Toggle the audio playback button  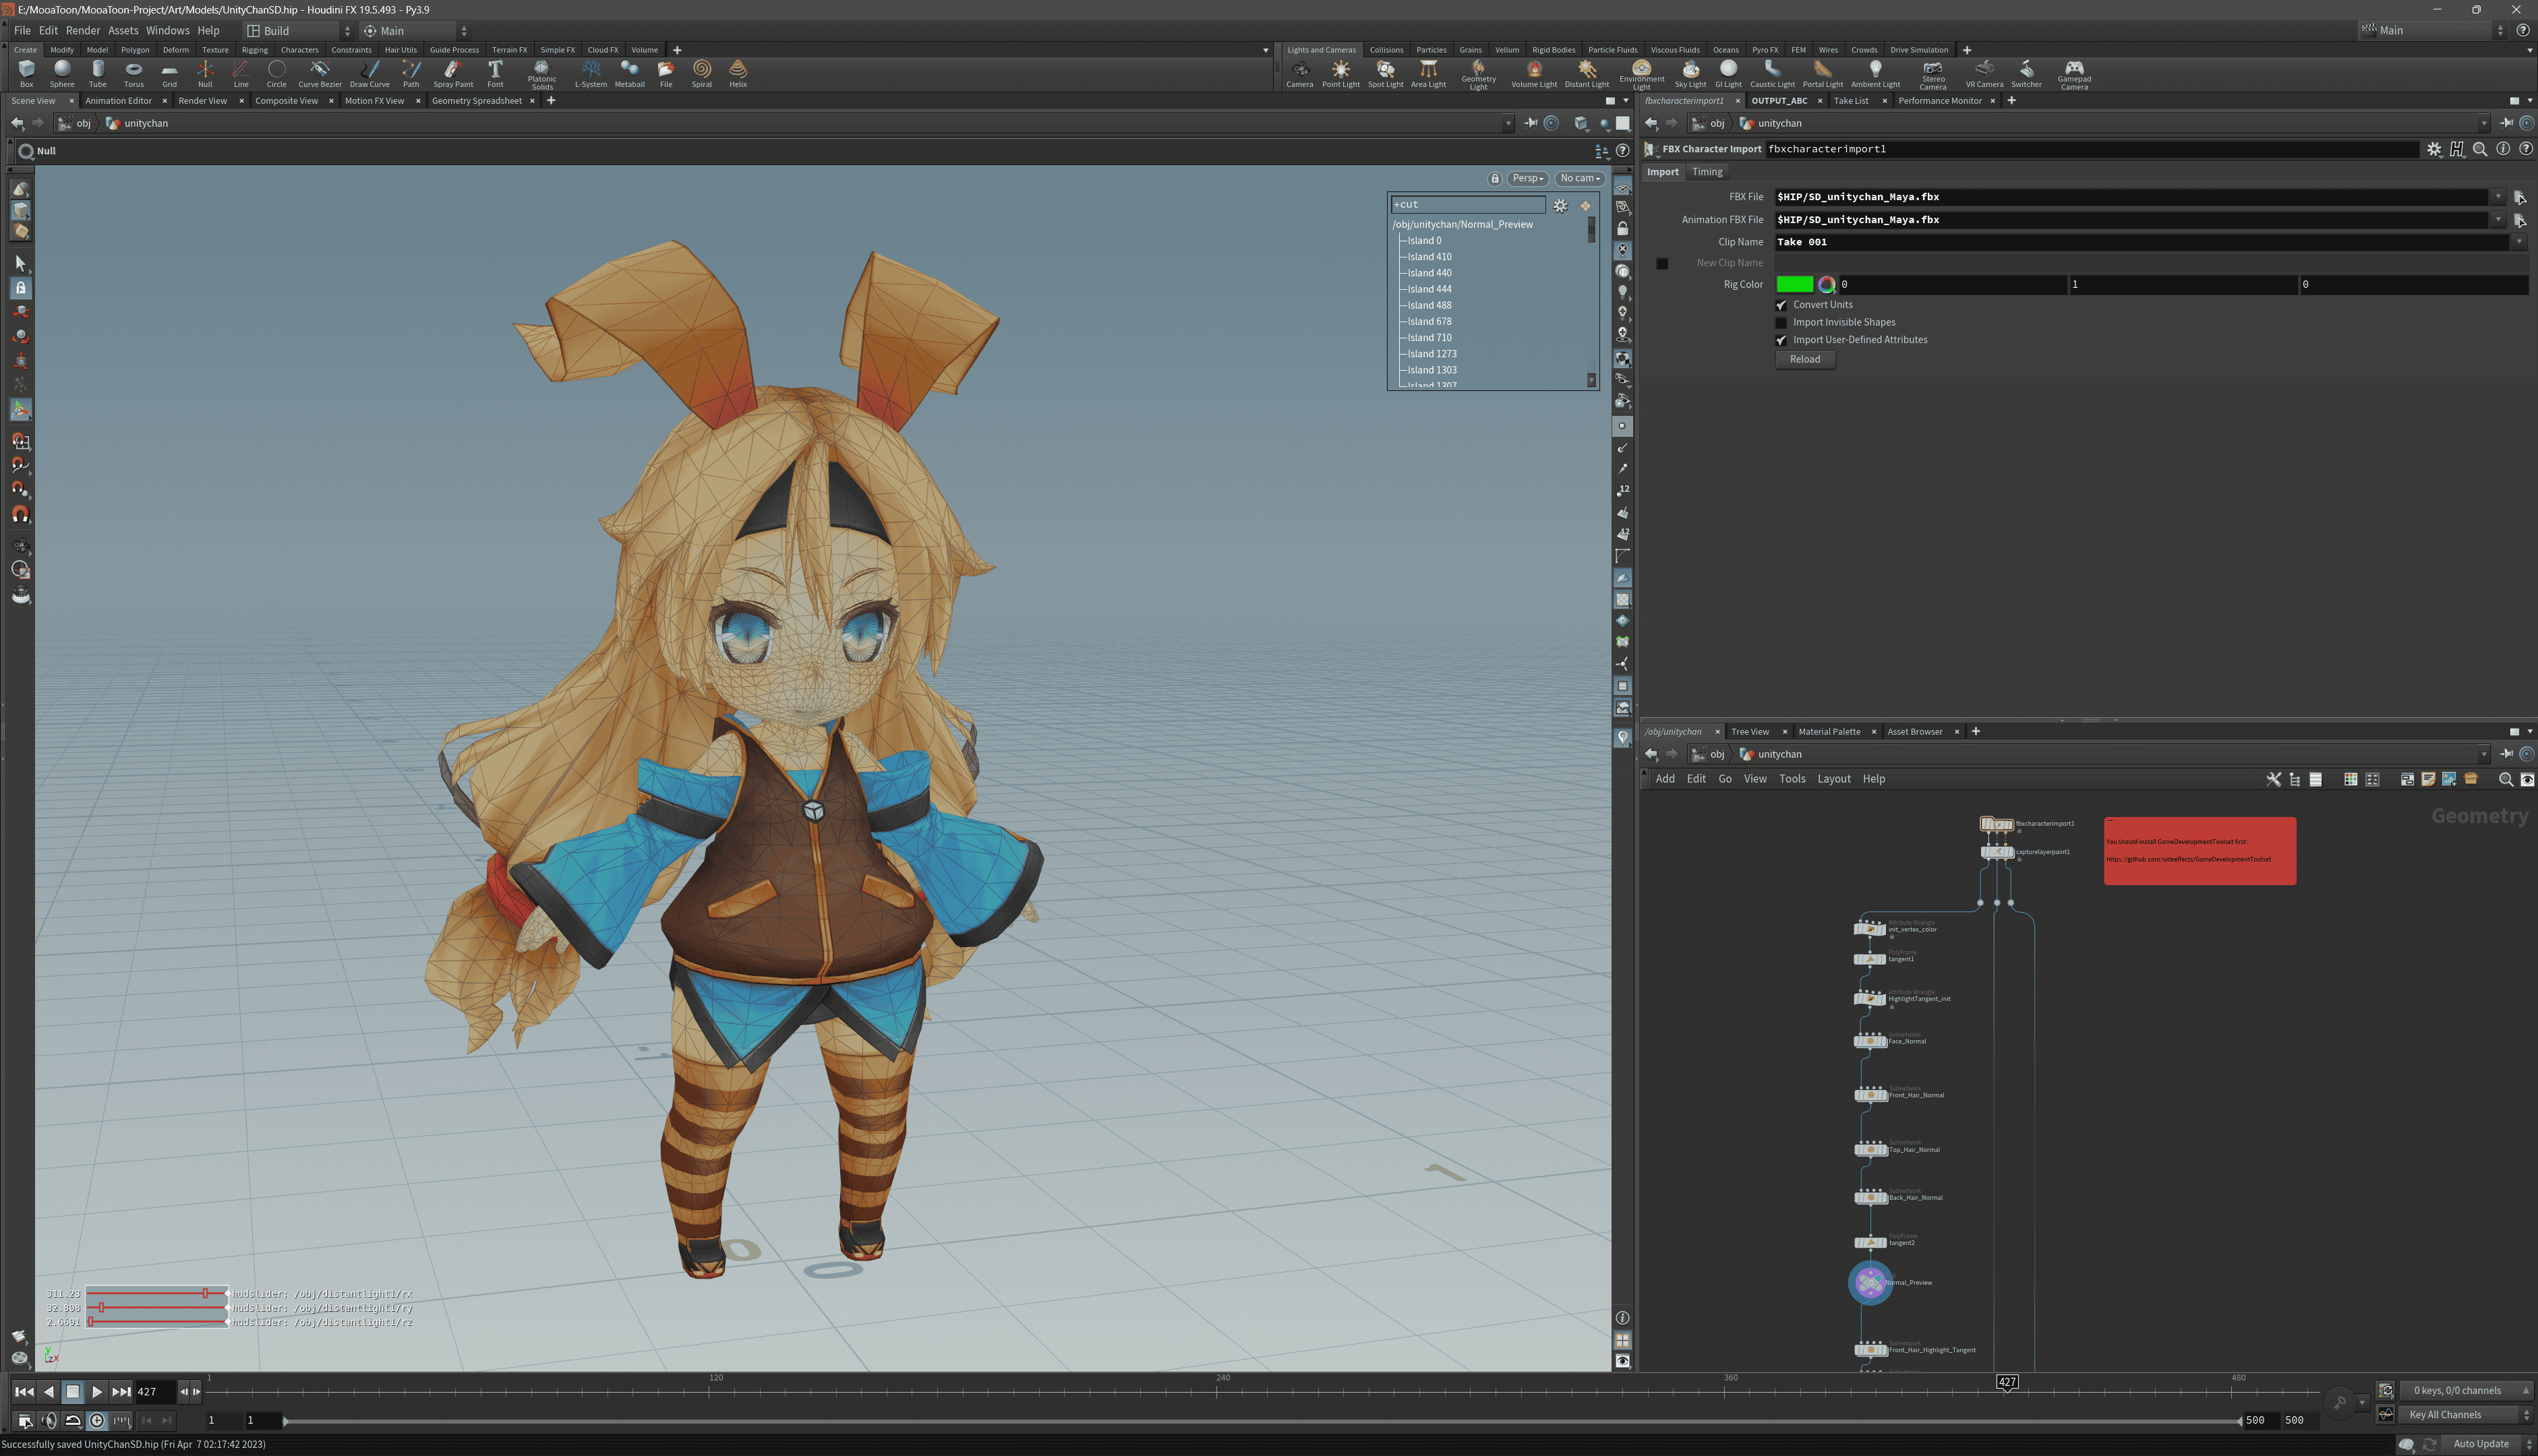pyautogui.click(x=49, y=1420)
